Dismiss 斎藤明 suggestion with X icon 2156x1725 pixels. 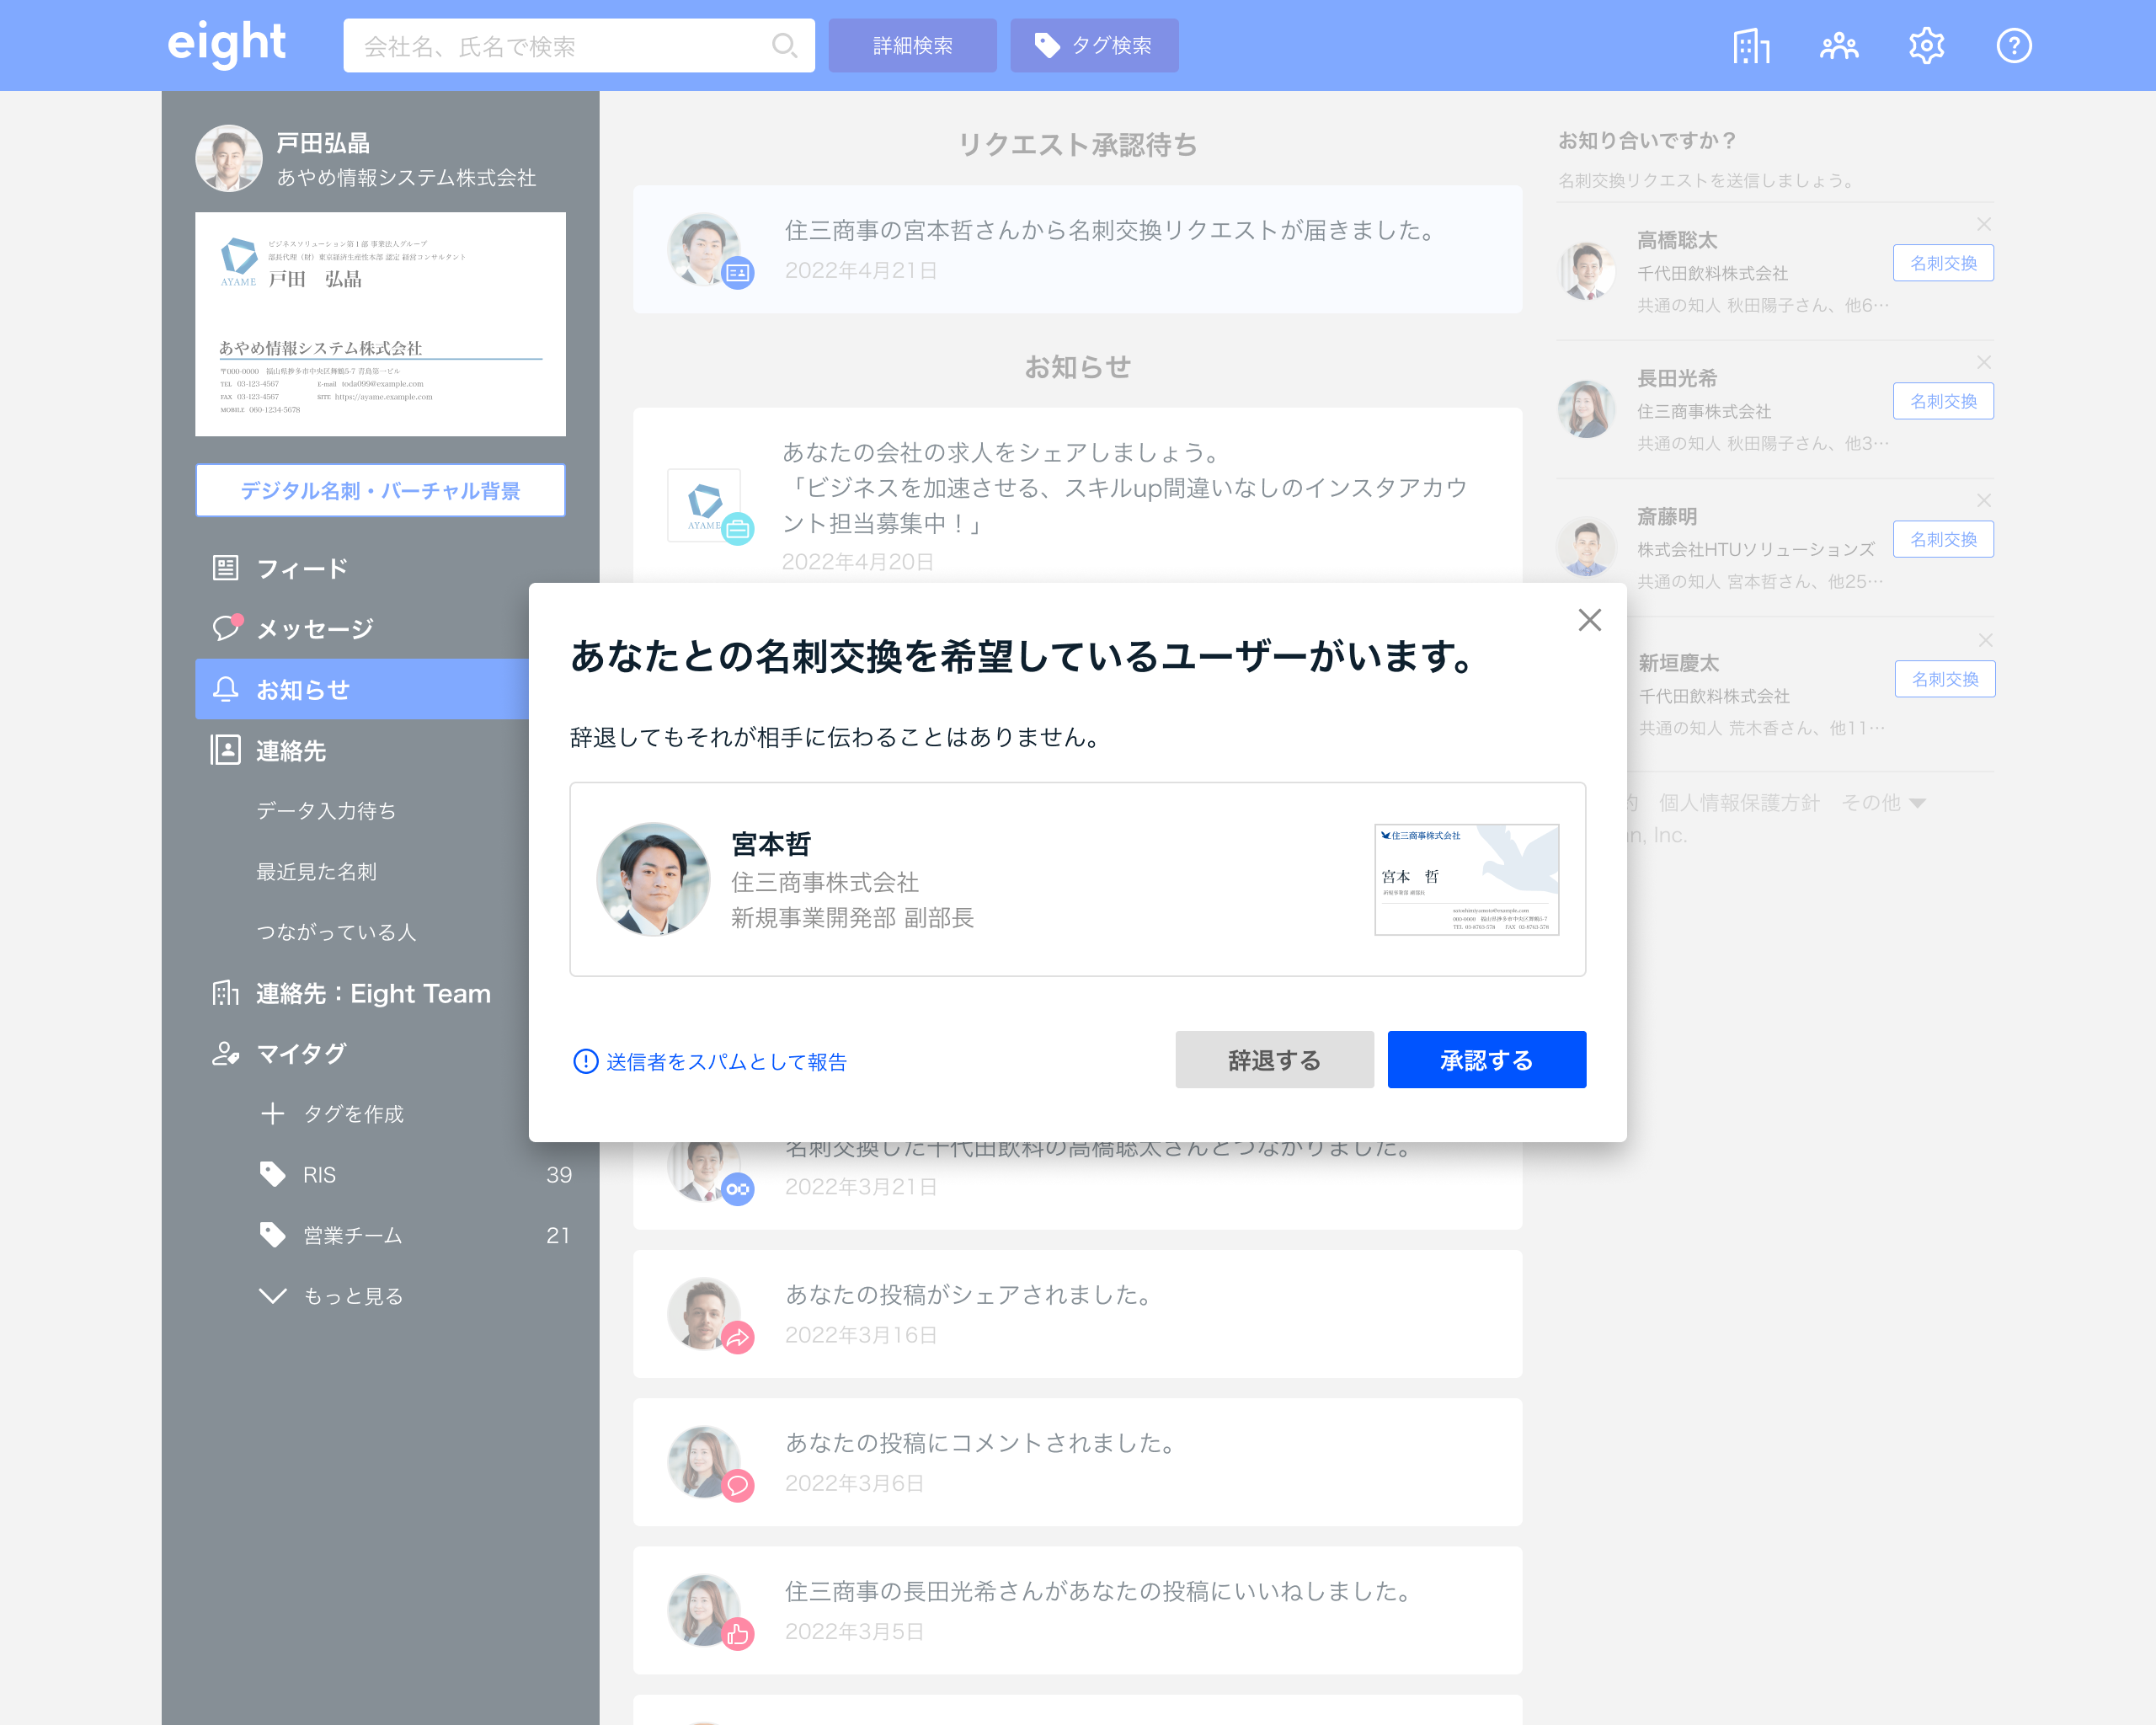[1984, 500]
